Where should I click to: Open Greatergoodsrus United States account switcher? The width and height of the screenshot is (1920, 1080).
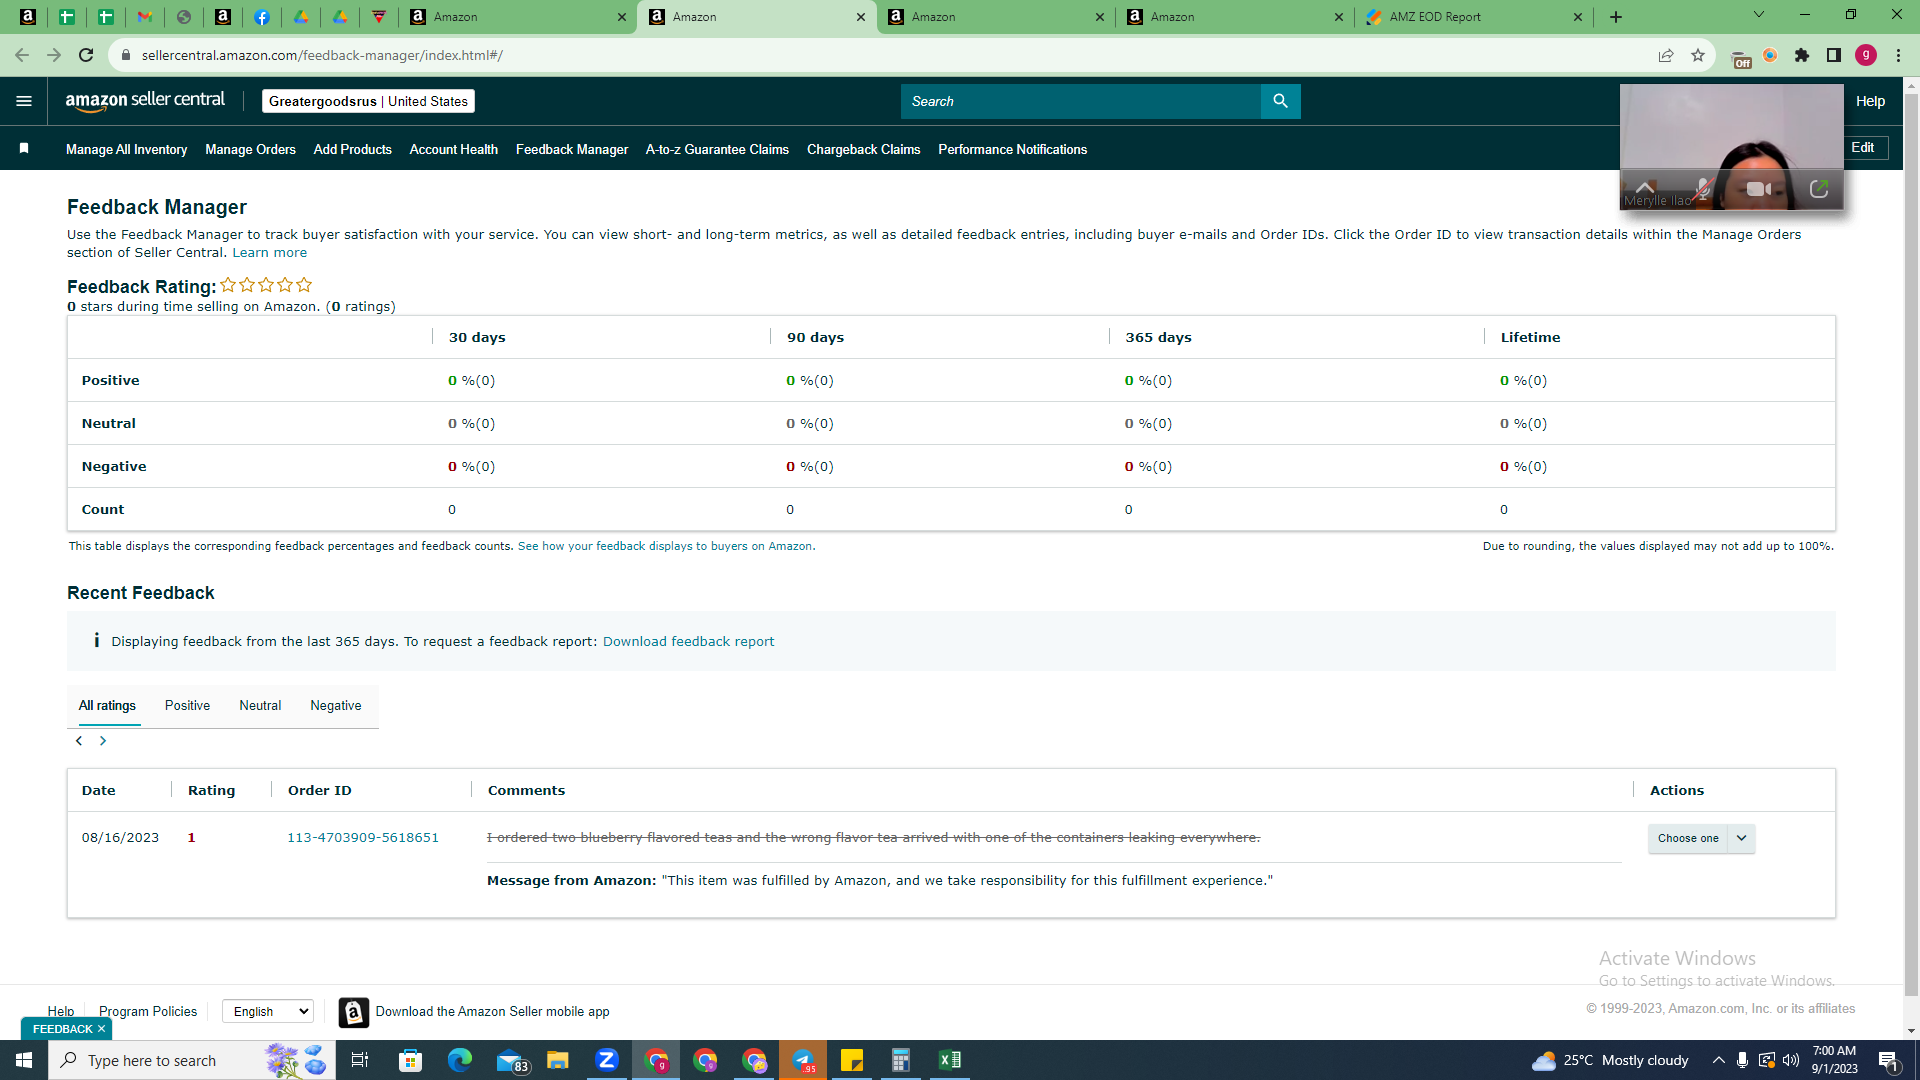pos(368,101)
